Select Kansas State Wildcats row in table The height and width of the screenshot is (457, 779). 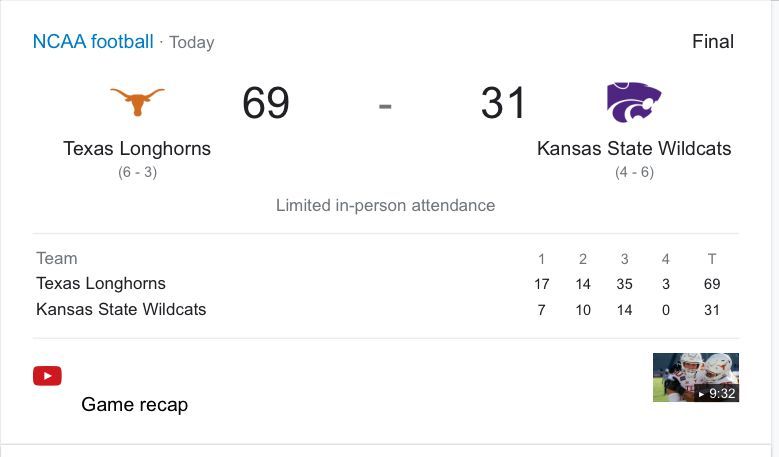pos(121,310)
